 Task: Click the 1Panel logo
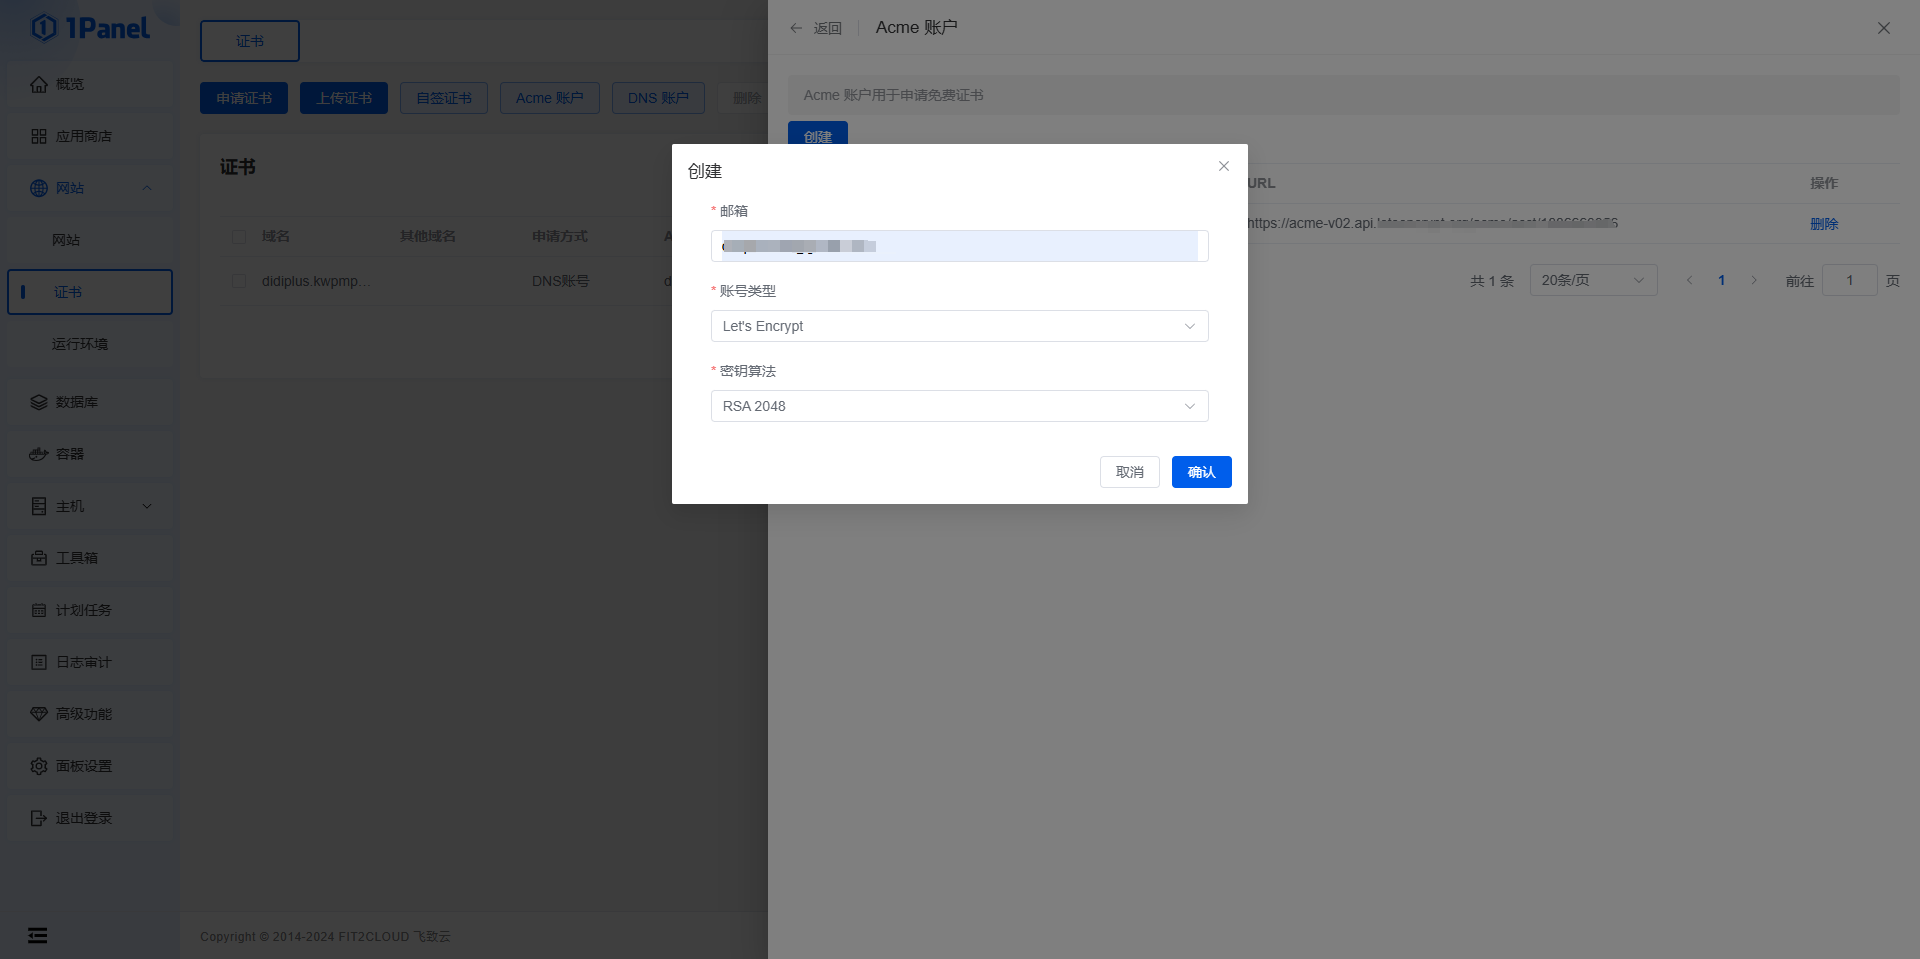[90, 28]
